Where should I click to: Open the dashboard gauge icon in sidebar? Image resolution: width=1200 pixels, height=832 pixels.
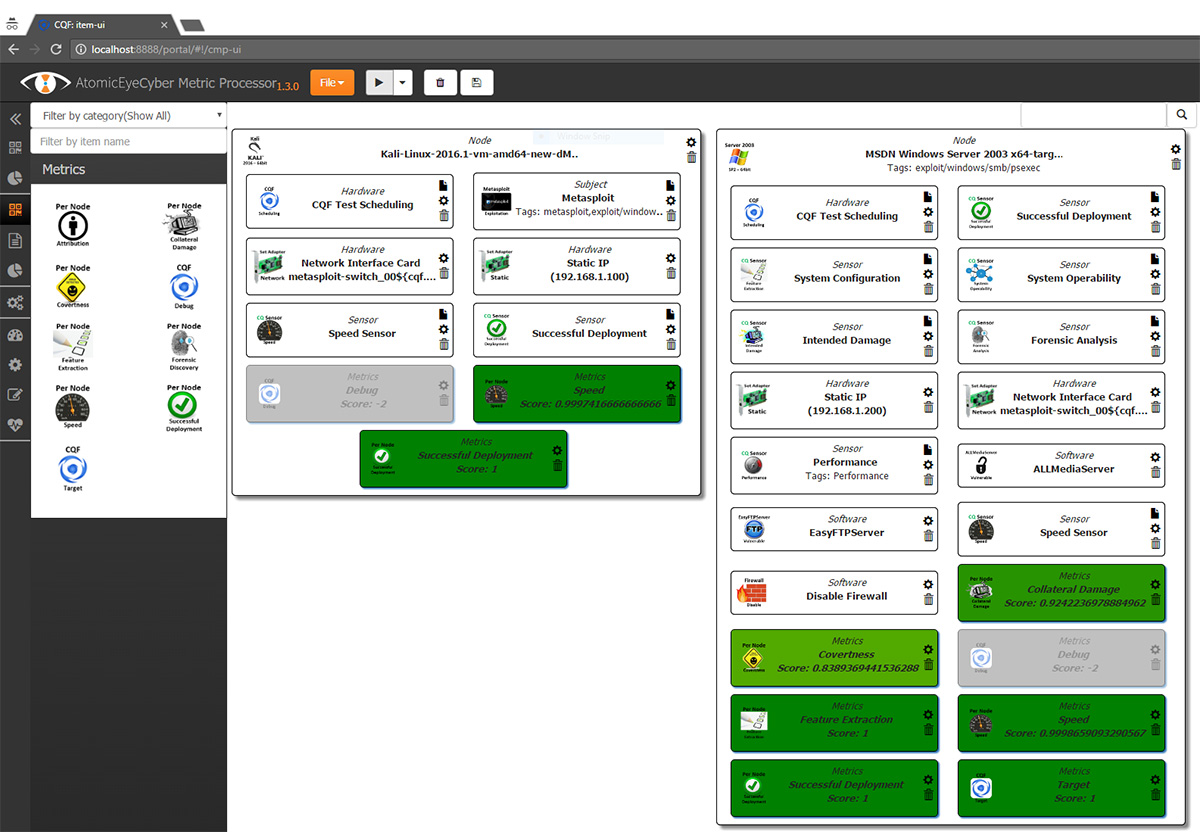point(15,335)
